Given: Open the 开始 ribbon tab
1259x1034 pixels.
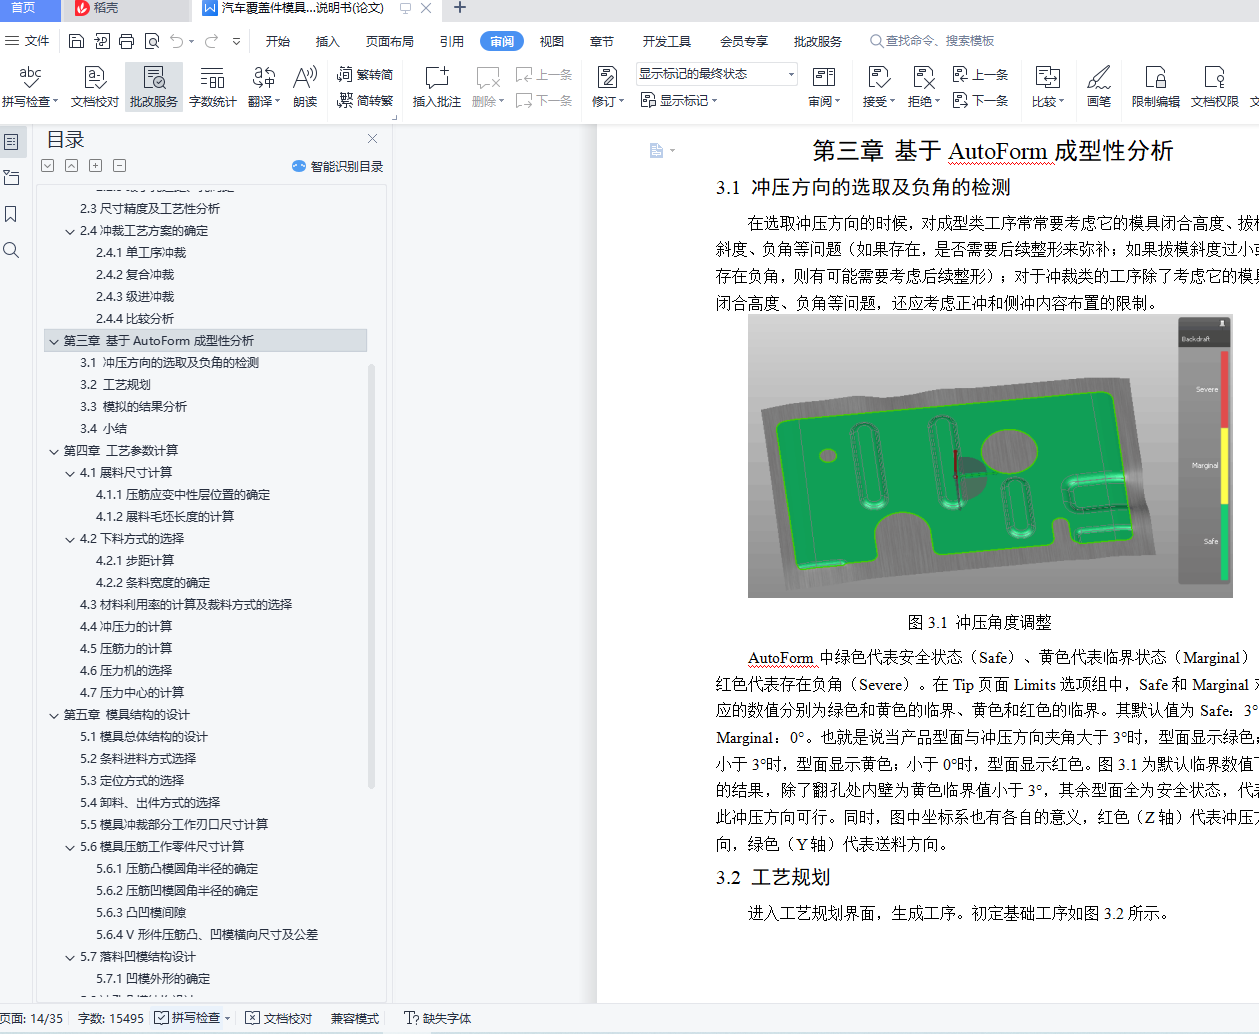Looking at the screenshot, I should [x=278, y=41].
